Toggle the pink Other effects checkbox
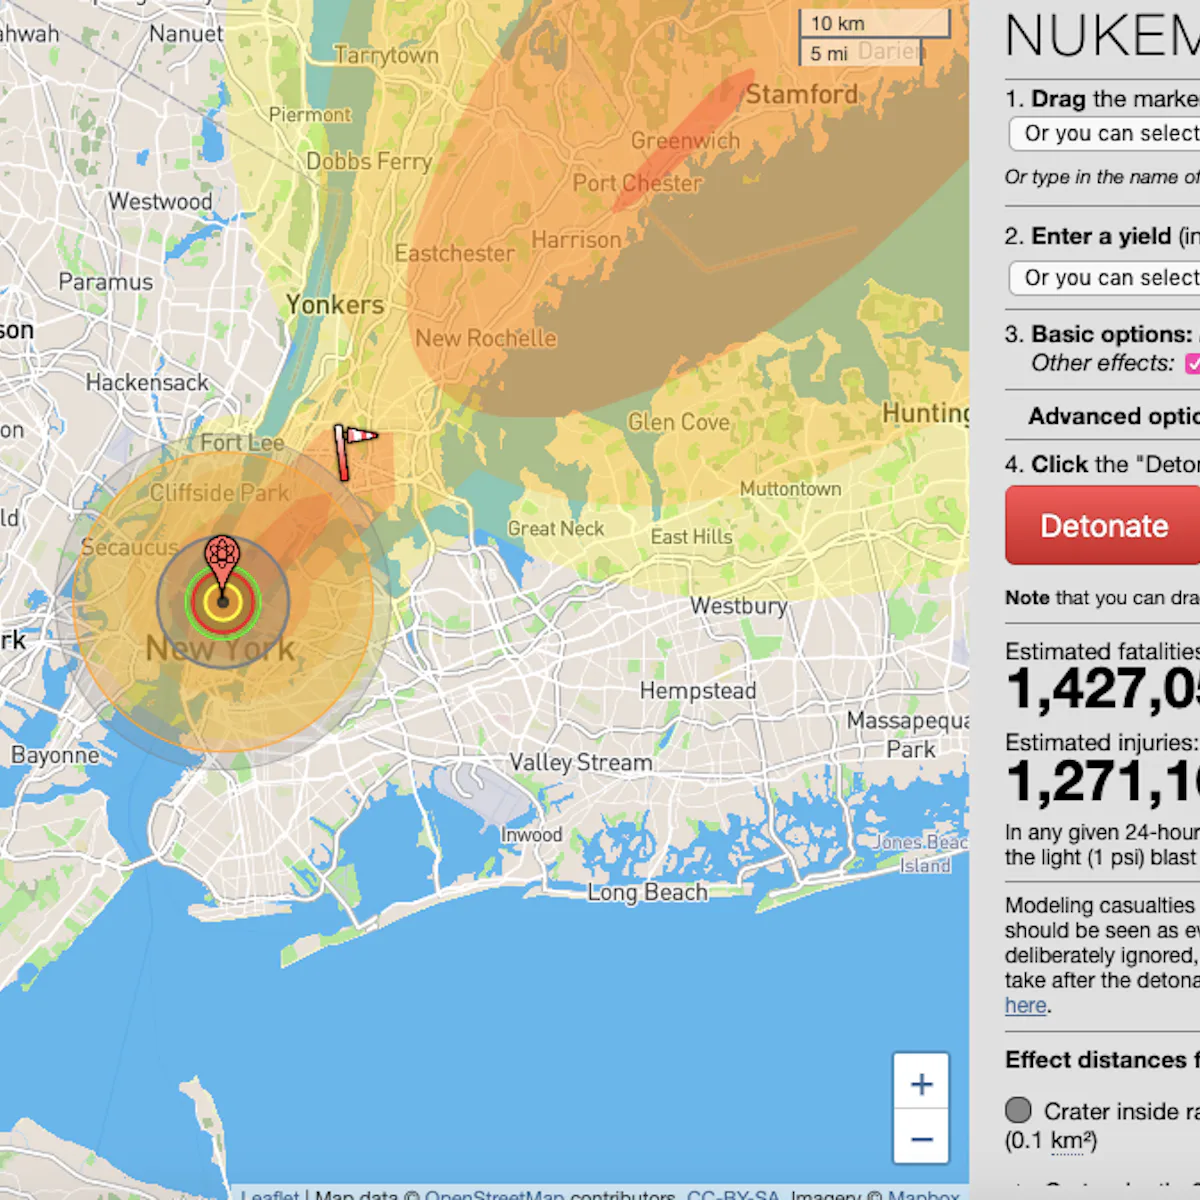Image resolution: width=1200 pixels, height=1200 pixels. pos(1192,363)
